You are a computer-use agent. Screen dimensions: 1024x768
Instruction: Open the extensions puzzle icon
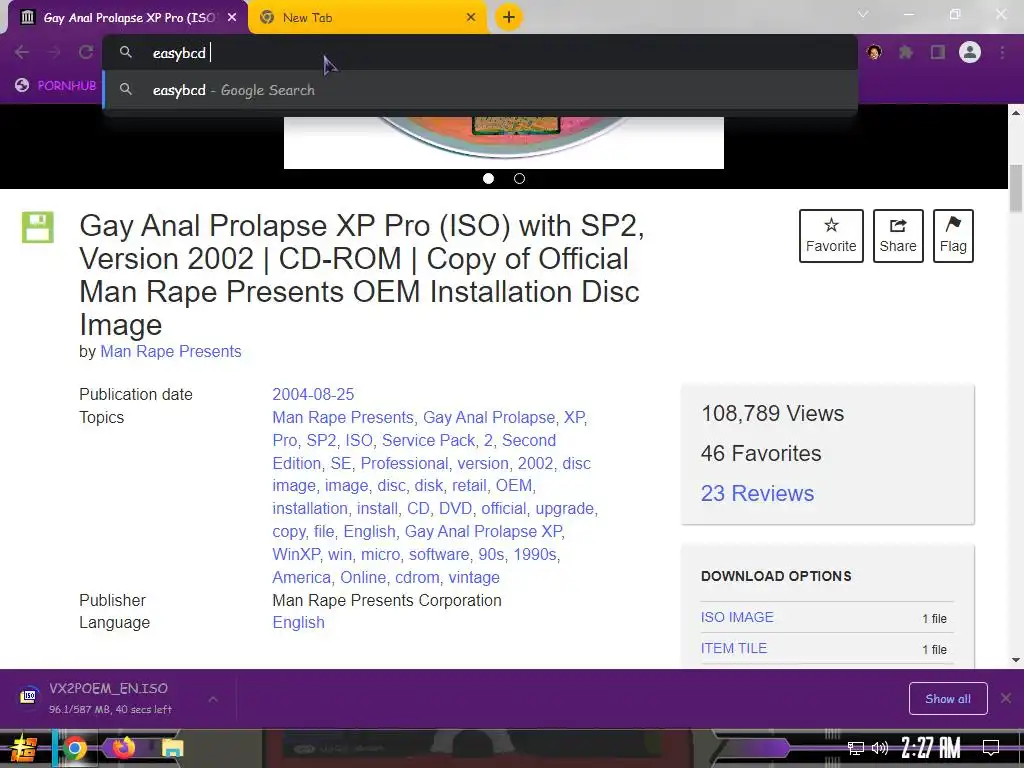coord(906,52)
